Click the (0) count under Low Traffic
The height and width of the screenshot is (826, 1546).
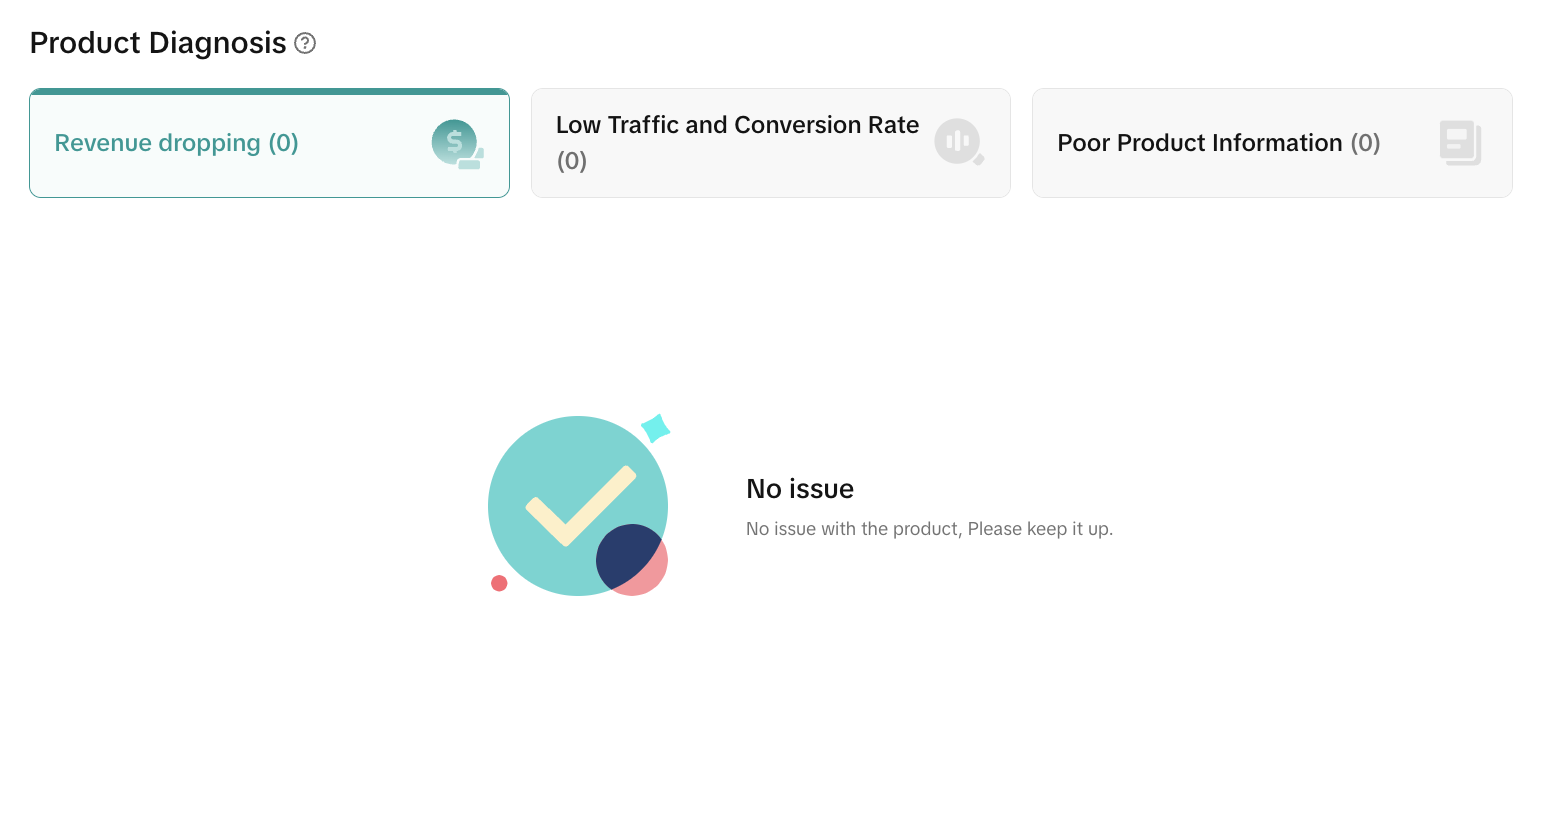pos(572,161)
